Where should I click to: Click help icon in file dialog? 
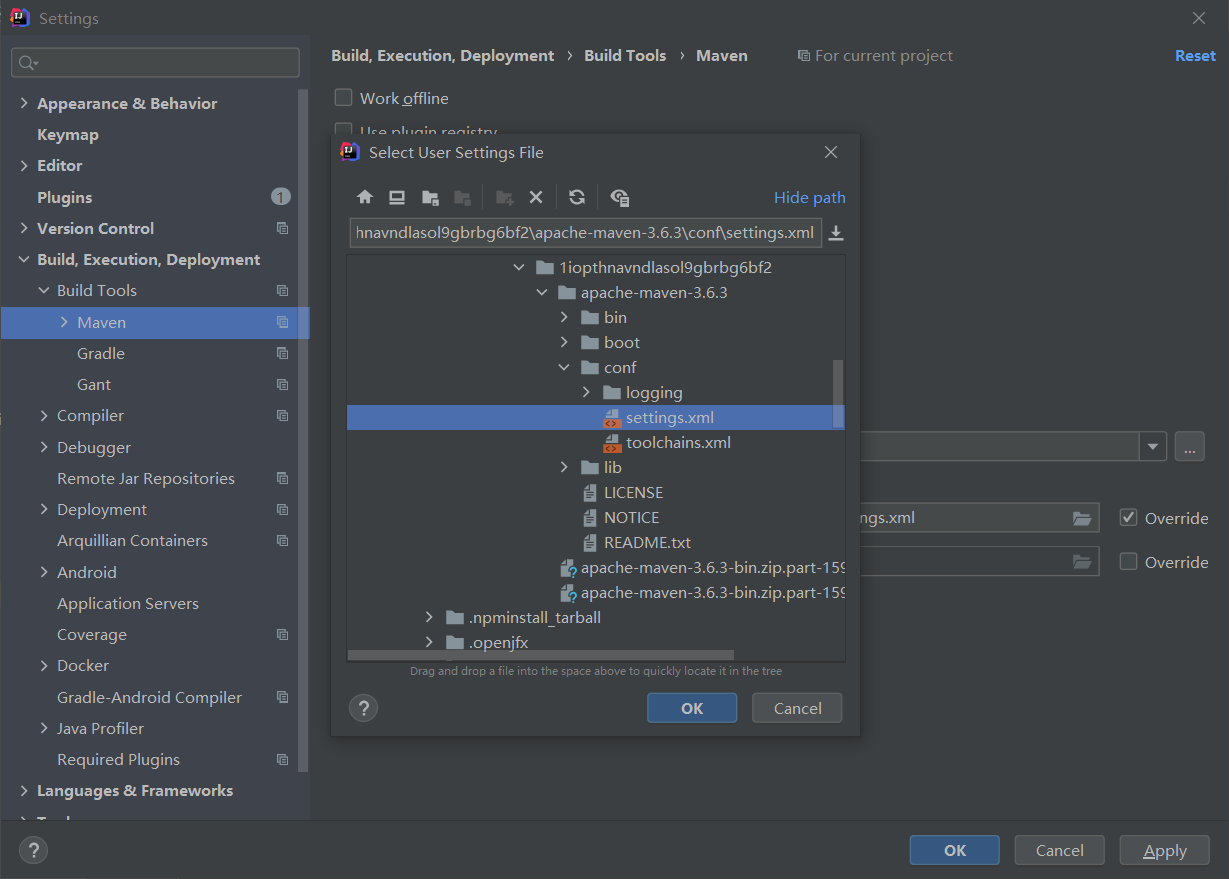pyautogui.click(x=363, y=708)
